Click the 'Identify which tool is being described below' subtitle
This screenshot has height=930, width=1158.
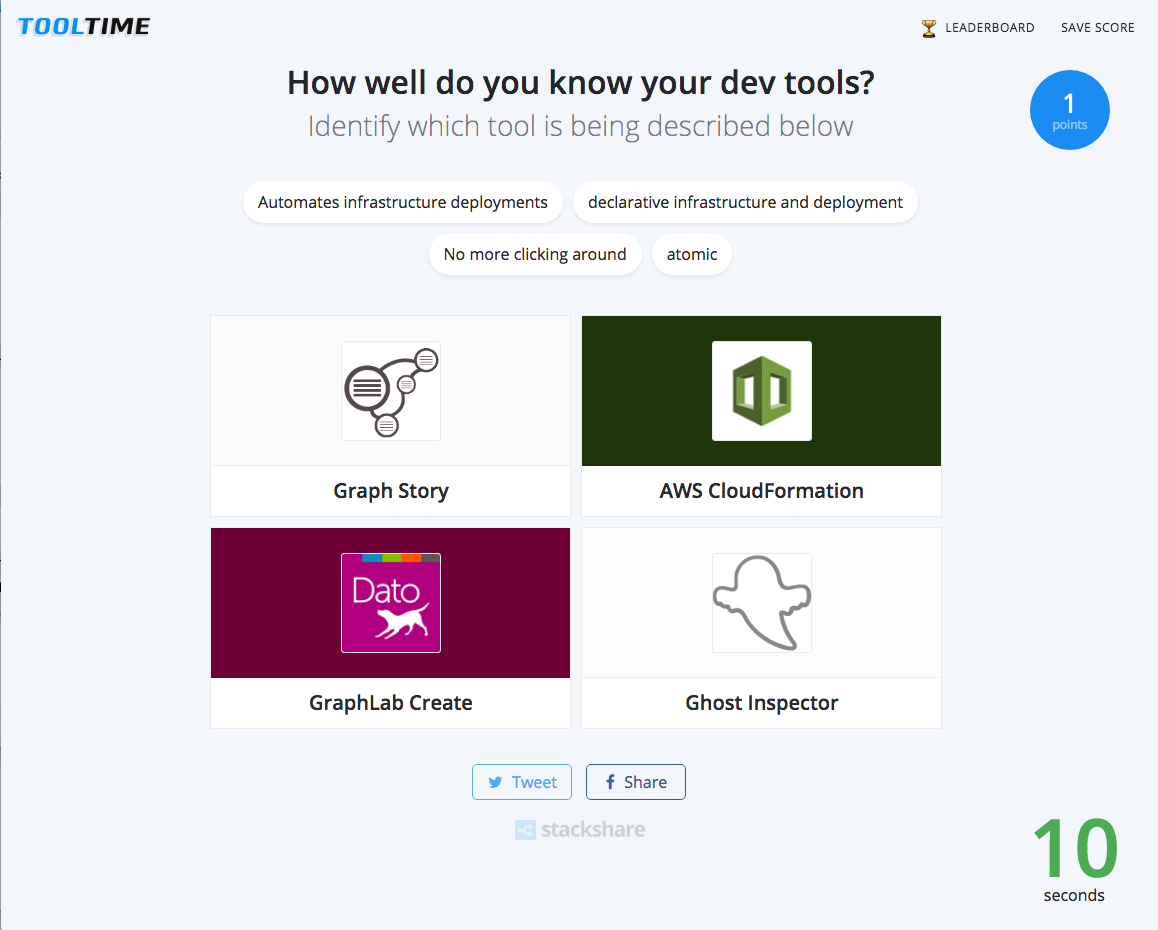coord(580,126)
